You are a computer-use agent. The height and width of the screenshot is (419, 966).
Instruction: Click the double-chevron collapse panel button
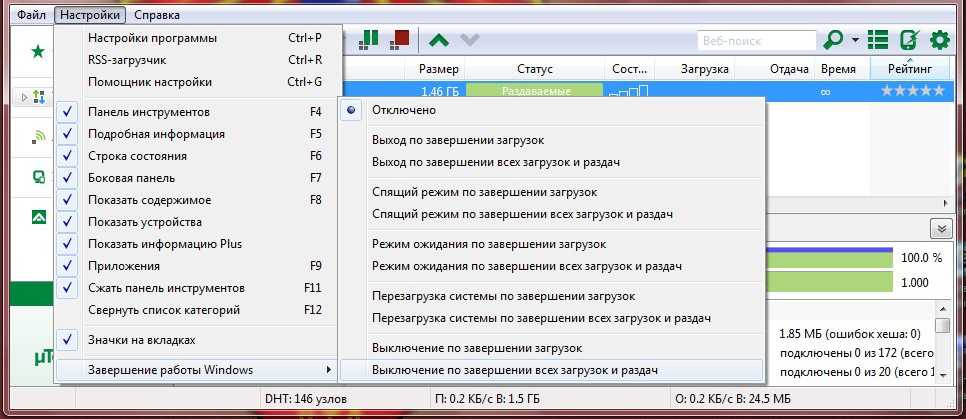tap(939, 228)
